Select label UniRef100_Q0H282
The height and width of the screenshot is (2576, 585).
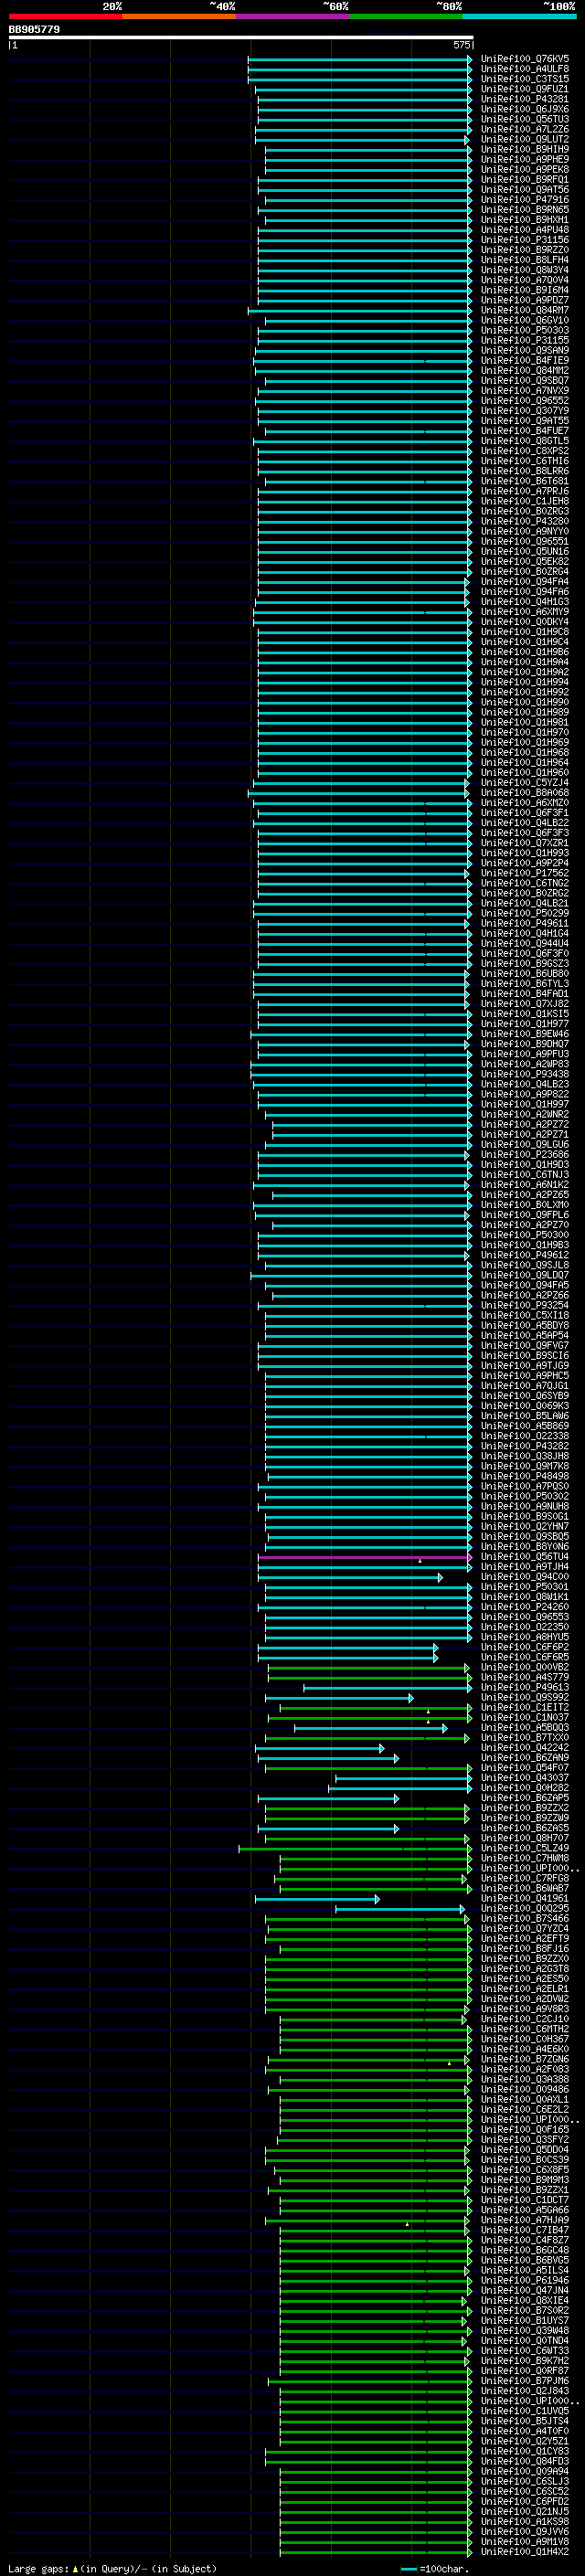(x=525, y=1788)
